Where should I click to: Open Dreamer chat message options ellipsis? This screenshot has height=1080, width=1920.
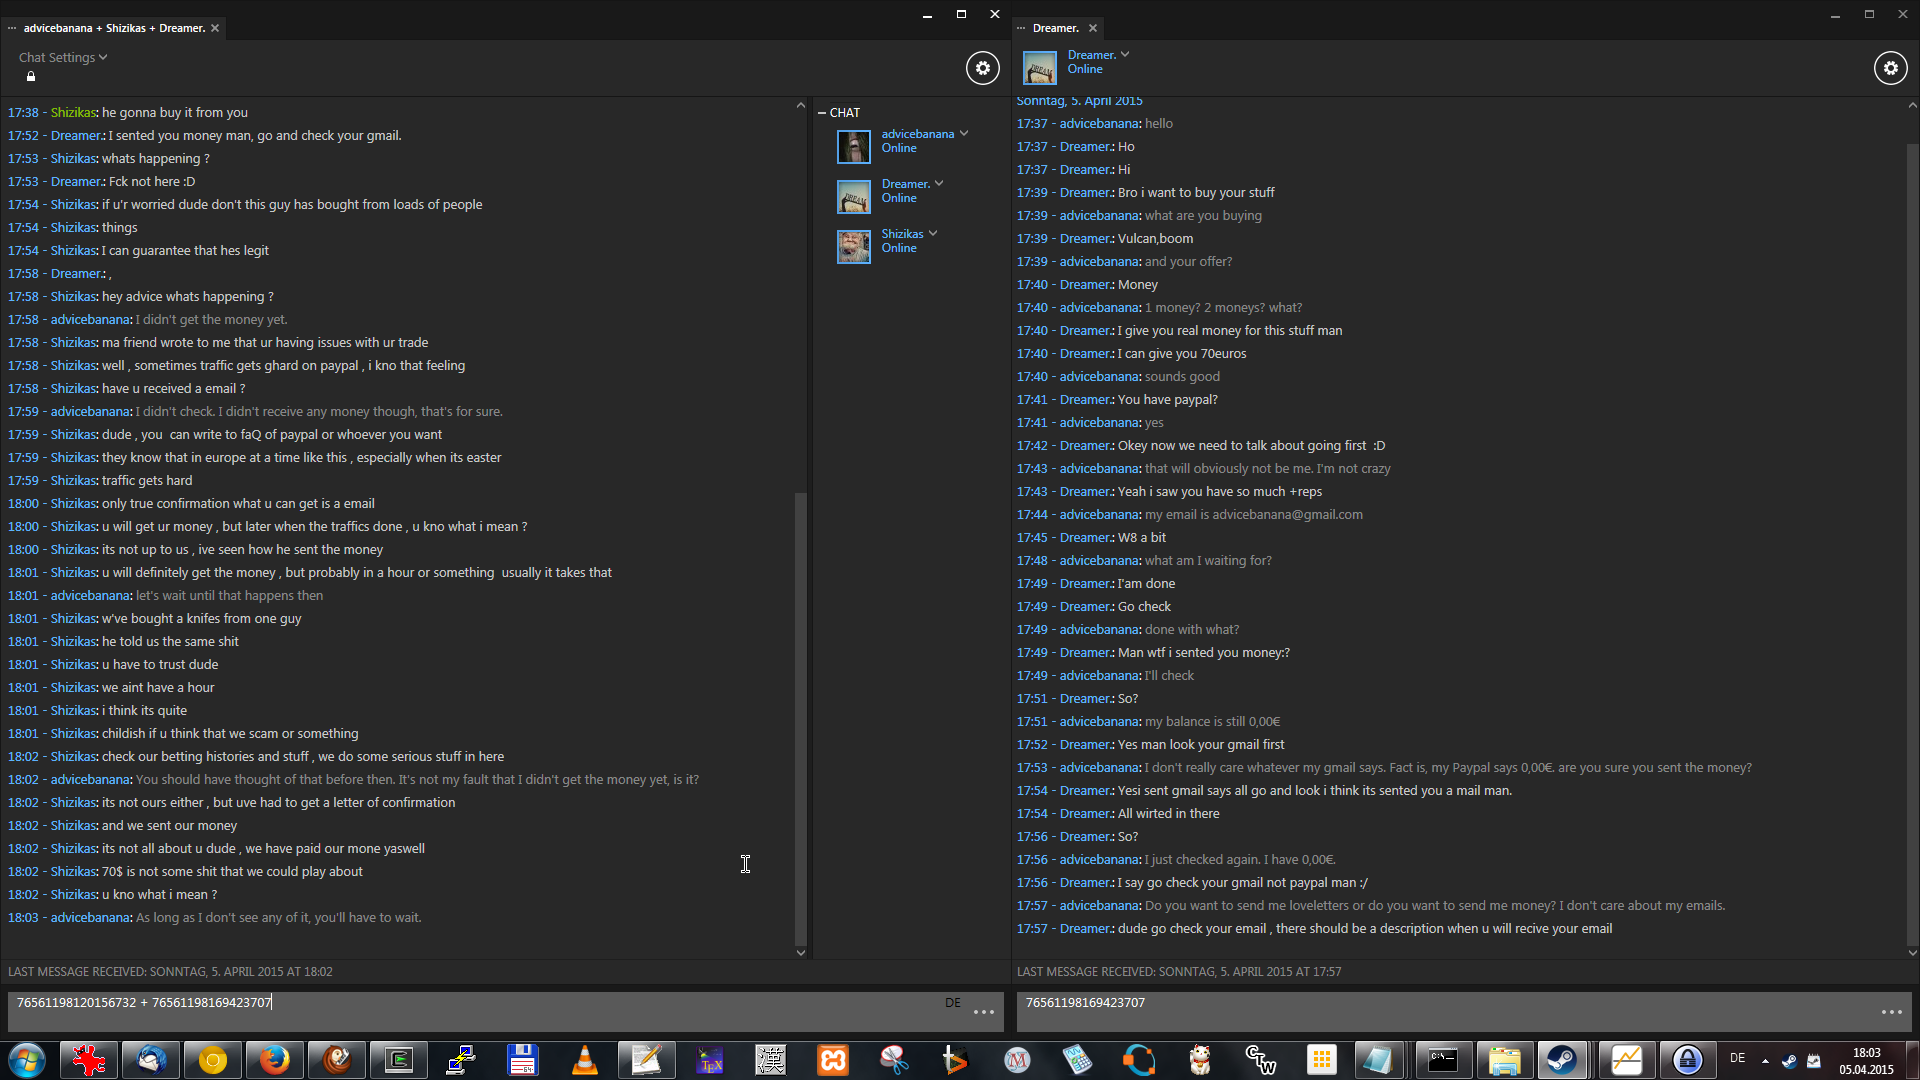tap(1891, 1012)
